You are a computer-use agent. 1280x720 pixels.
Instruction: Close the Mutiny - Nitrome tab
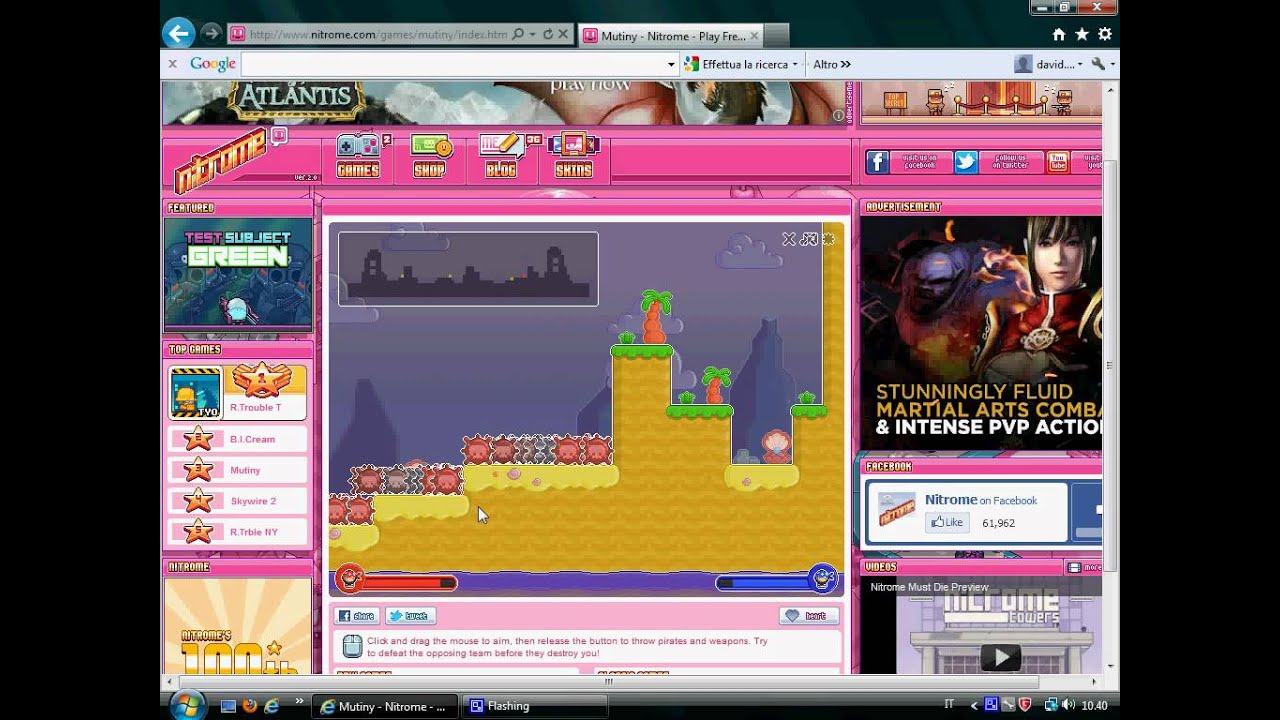754,36
